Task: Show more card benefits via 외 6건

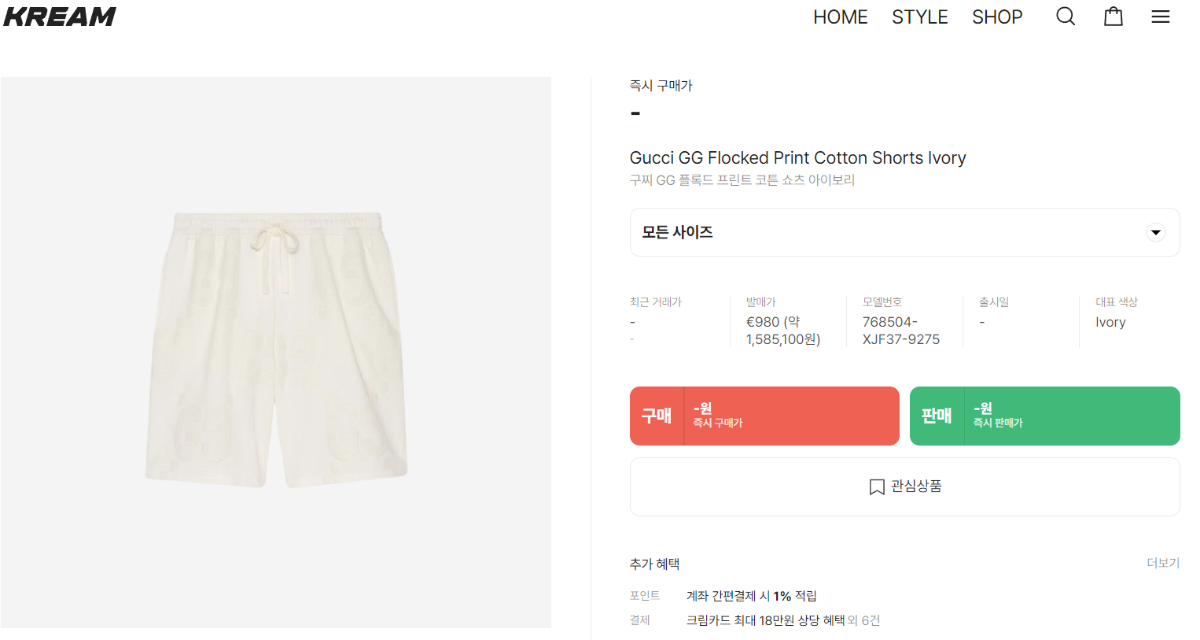Action: coord(864,620)
